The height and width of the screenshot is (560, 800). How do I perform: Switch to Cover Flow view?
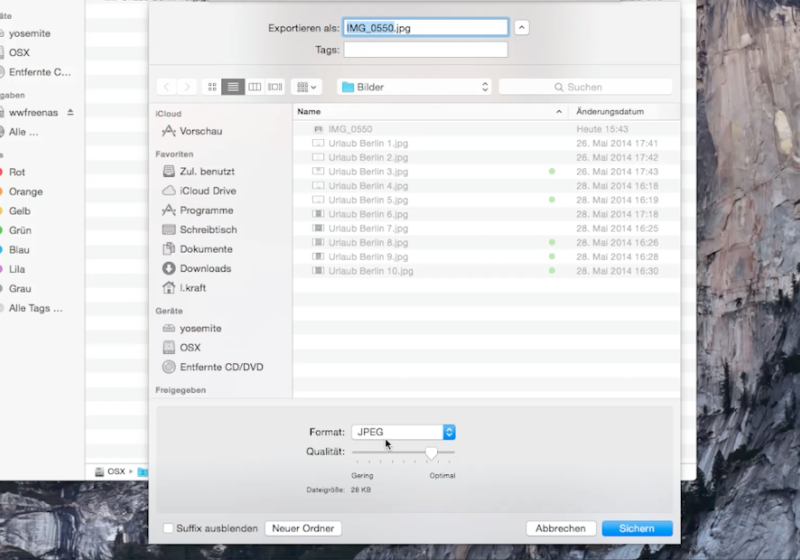[x=275, y=87]
